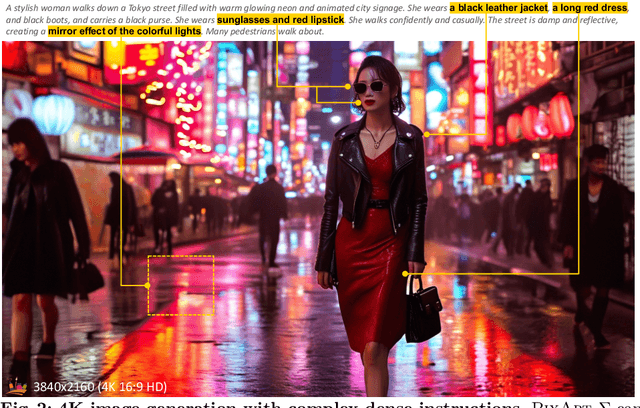Click the woman's sunglasses
640x408 pixels.
pos(370,87)
